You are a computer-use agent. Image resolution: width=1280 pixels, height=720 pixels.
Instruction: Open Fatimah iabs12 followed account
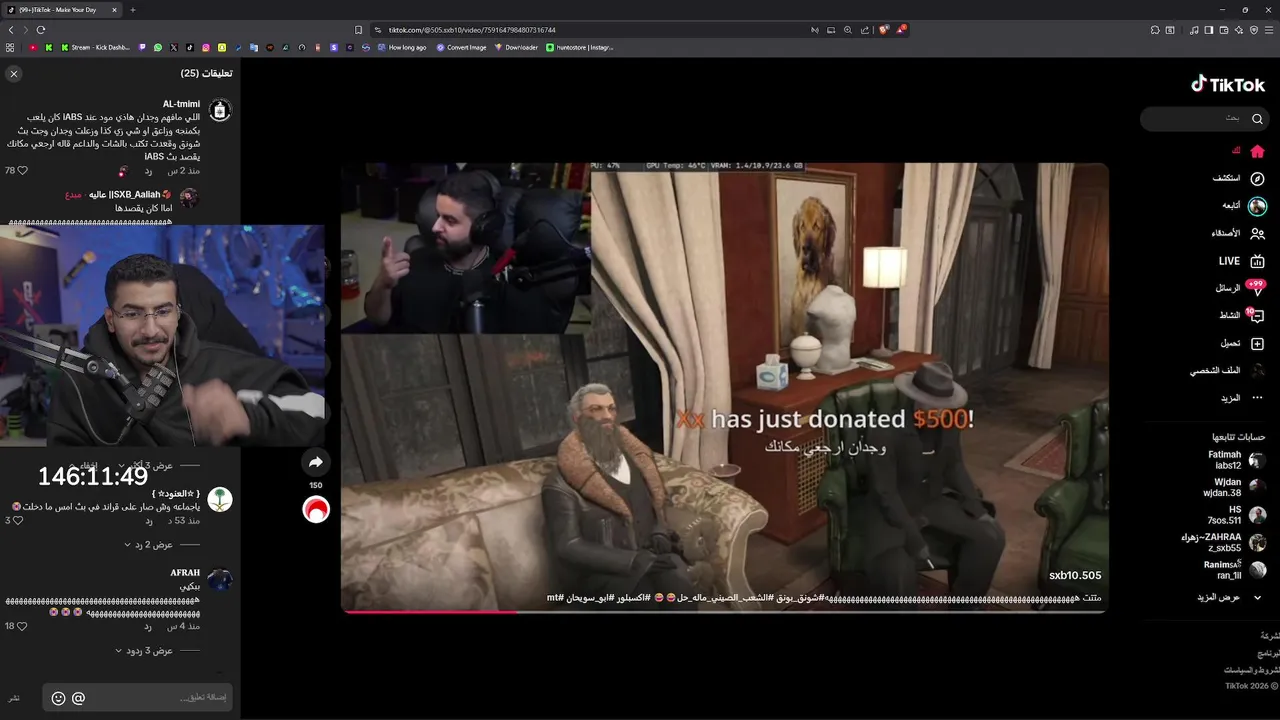click(x=1236, y=460)
